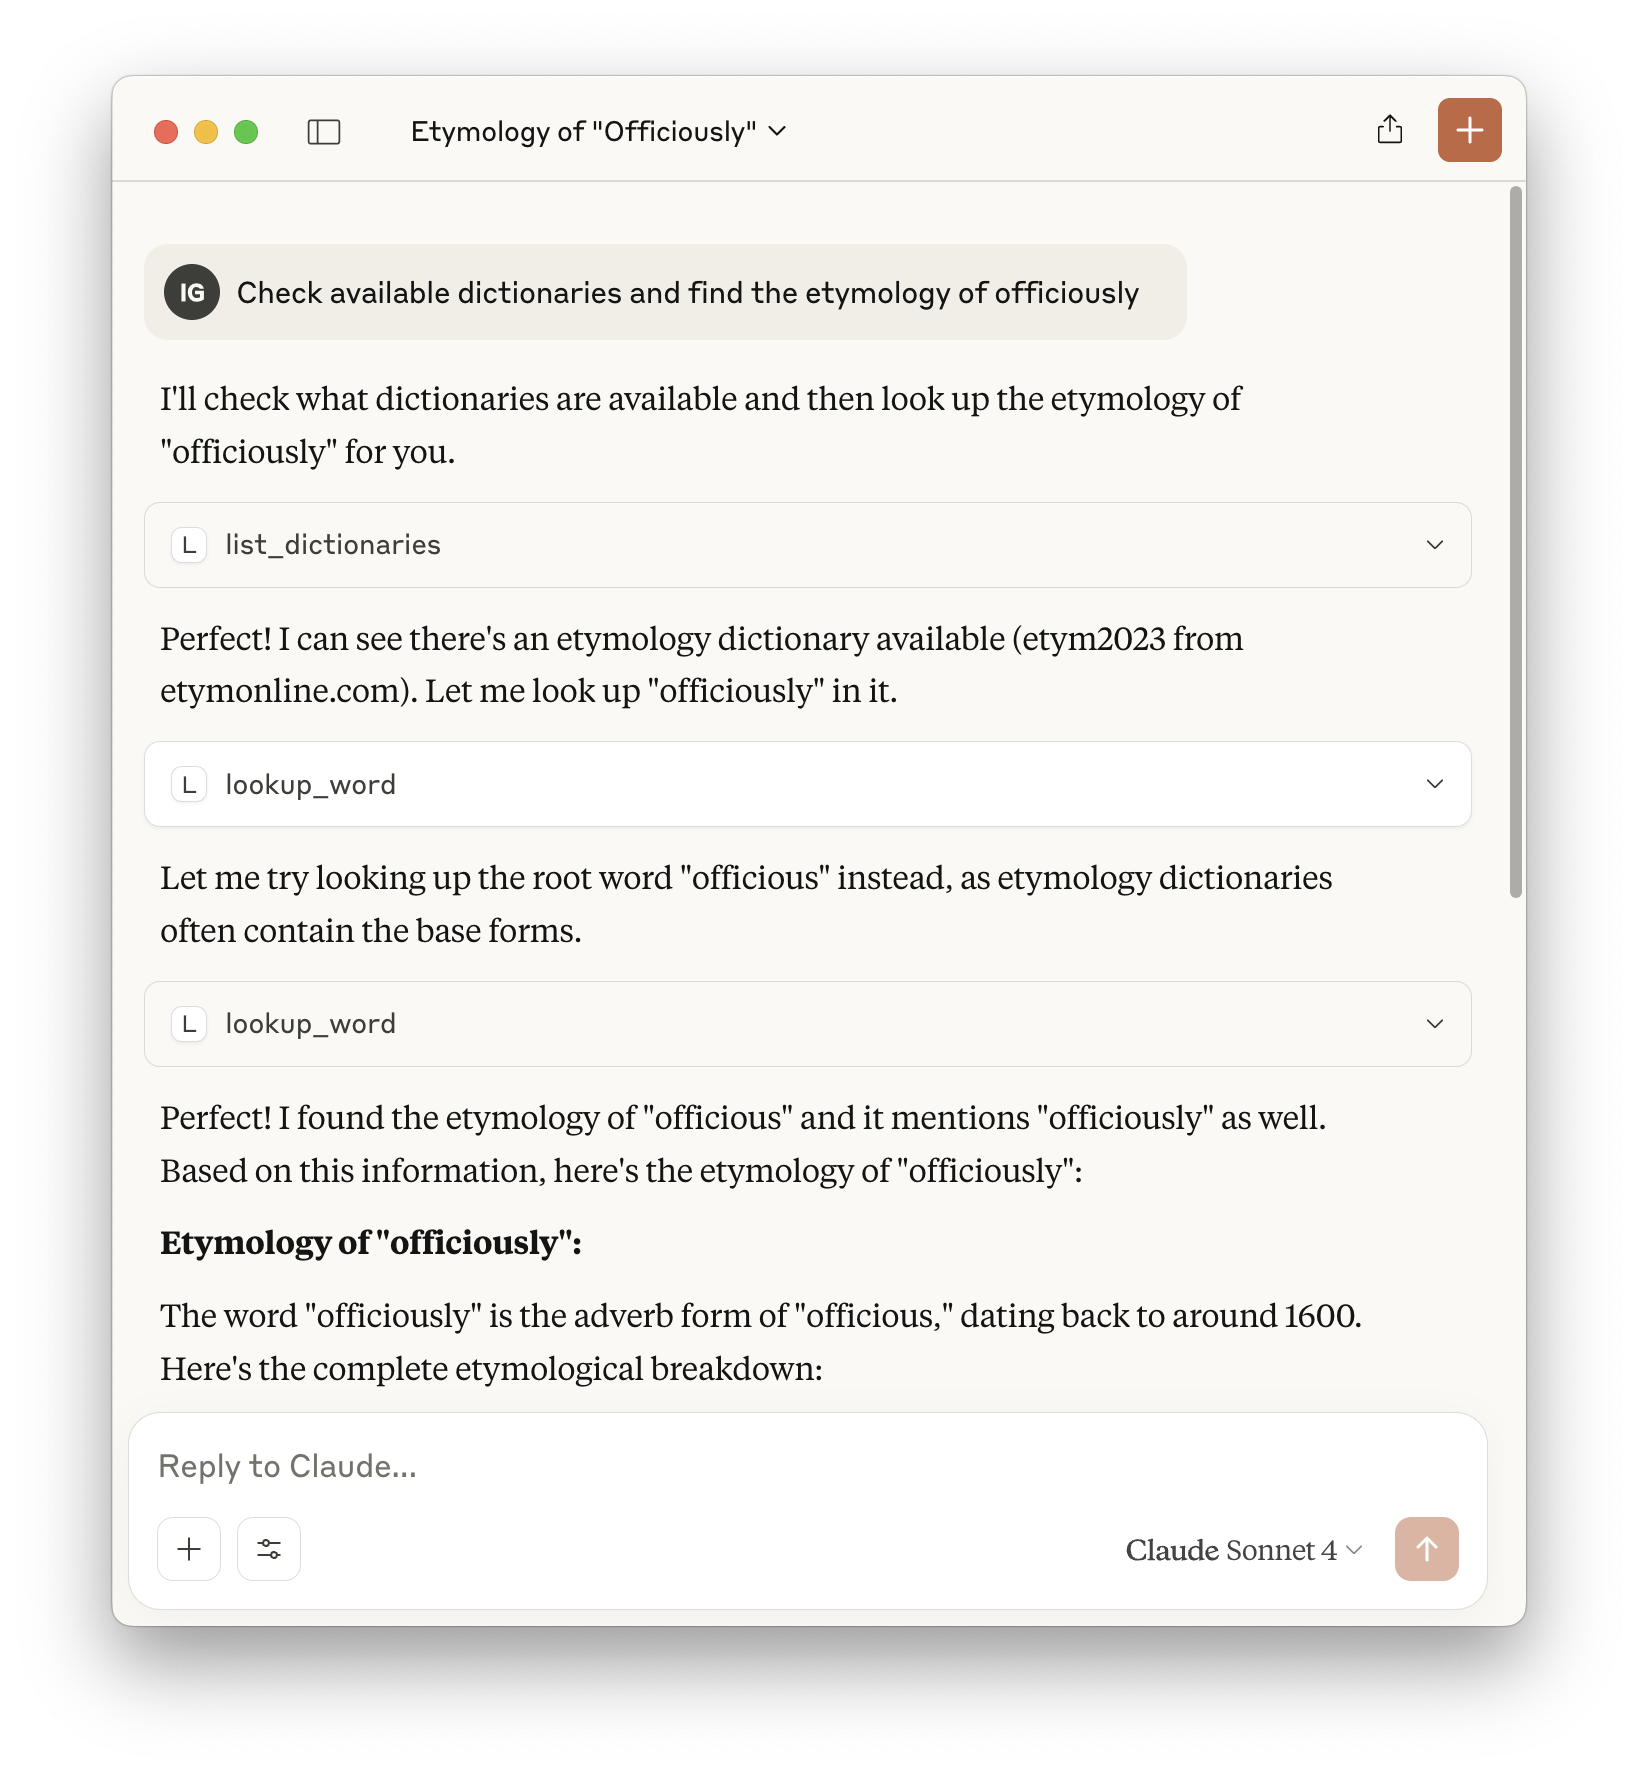Open the Etymology of "Officiously" title menu

point(598,132)
